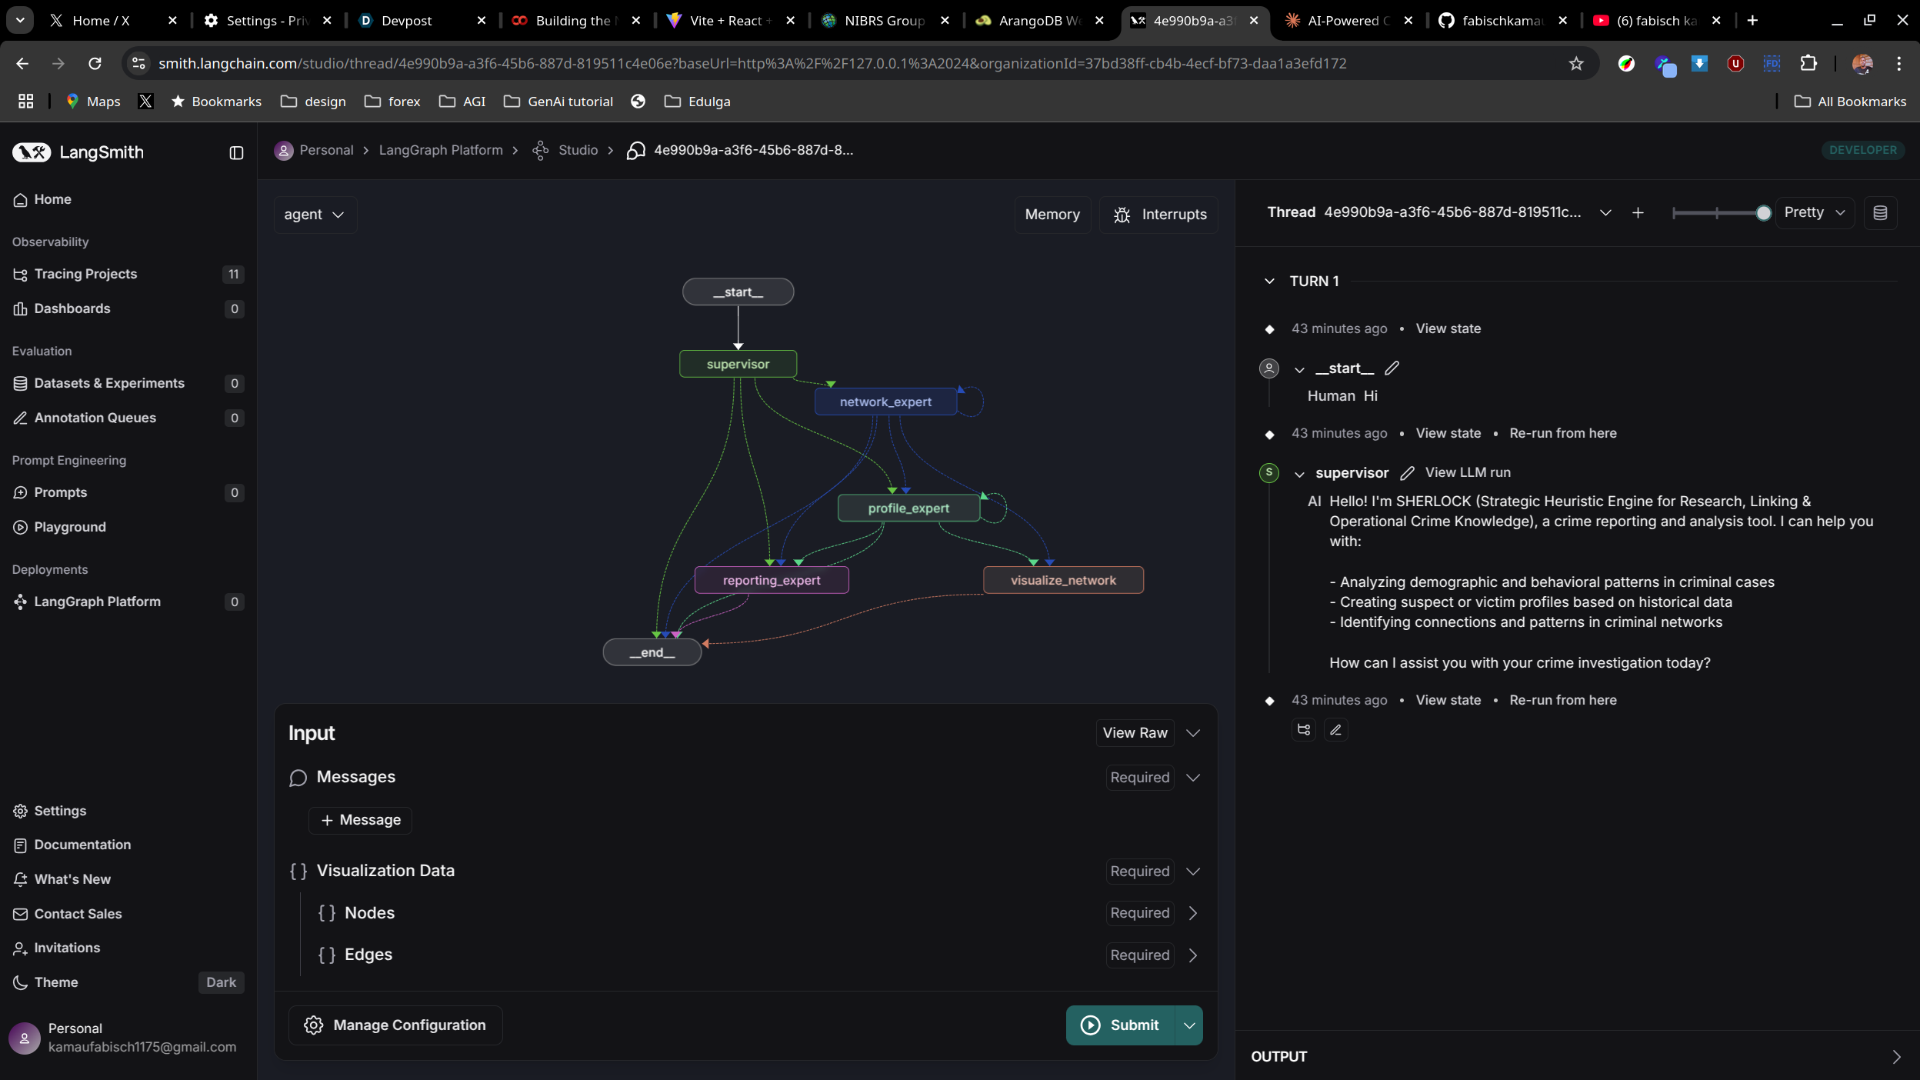Go to Playground in sidebar
Image resolution: width=1920 pixels, height=1080 pixels.
69,527
